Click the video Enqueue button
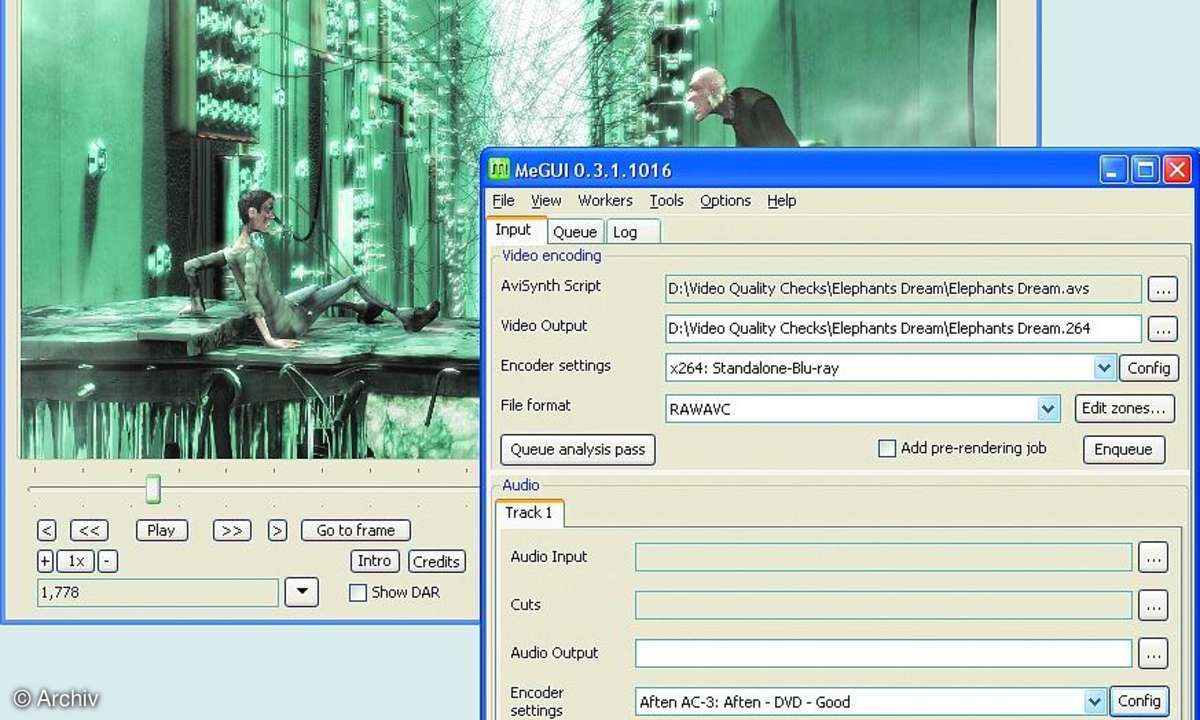The width and height of the screenshot is (1200, 720). (1123, 450)
